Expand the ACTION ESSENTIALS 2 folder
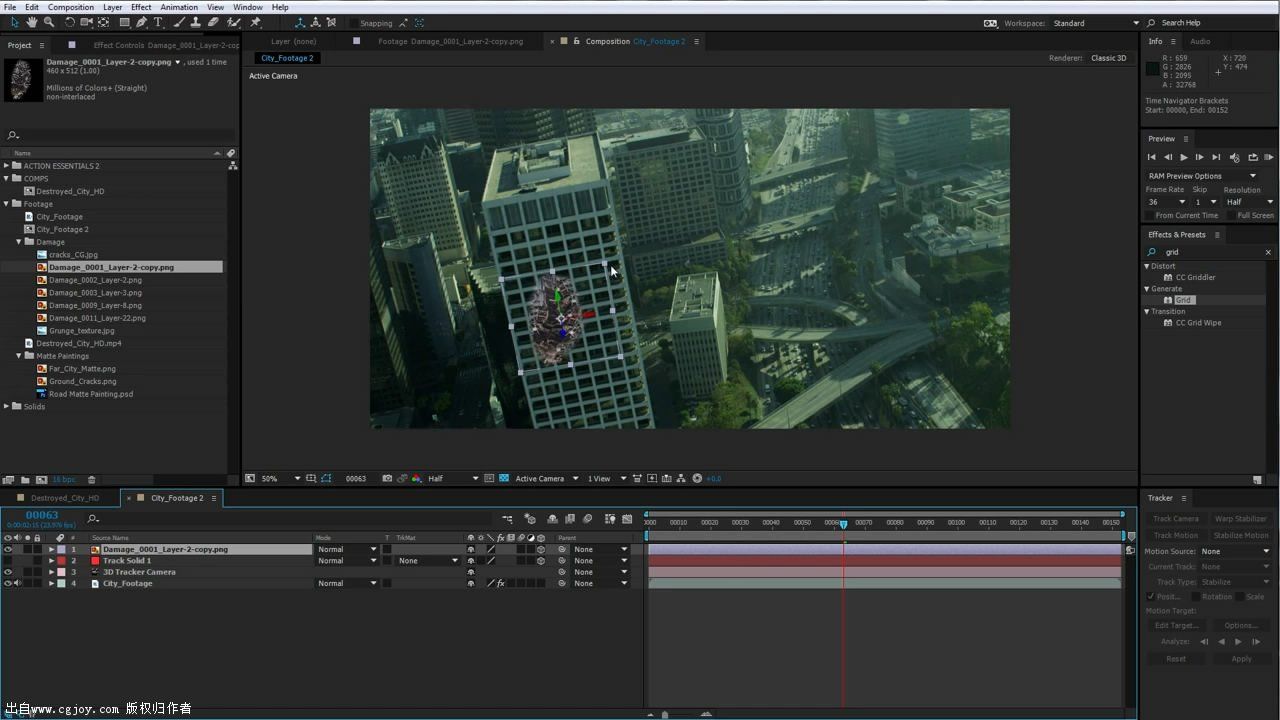Viewport: 1280px width, 720px height. coord(7,166)
